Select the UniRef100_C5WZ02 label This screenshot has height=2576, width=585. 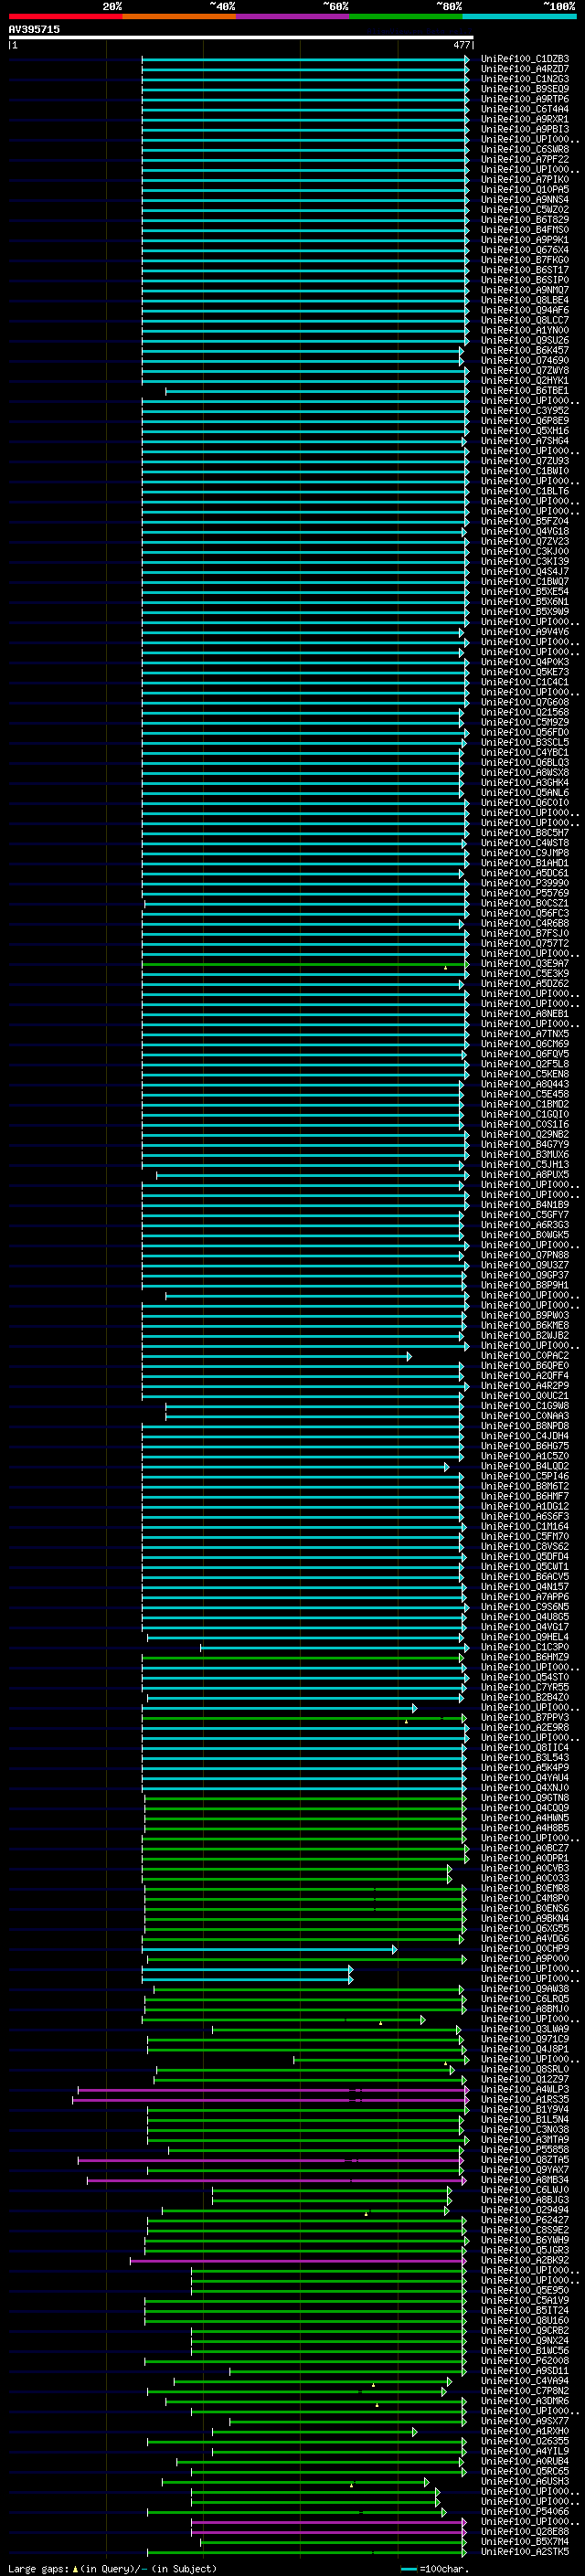coord(525,210)
